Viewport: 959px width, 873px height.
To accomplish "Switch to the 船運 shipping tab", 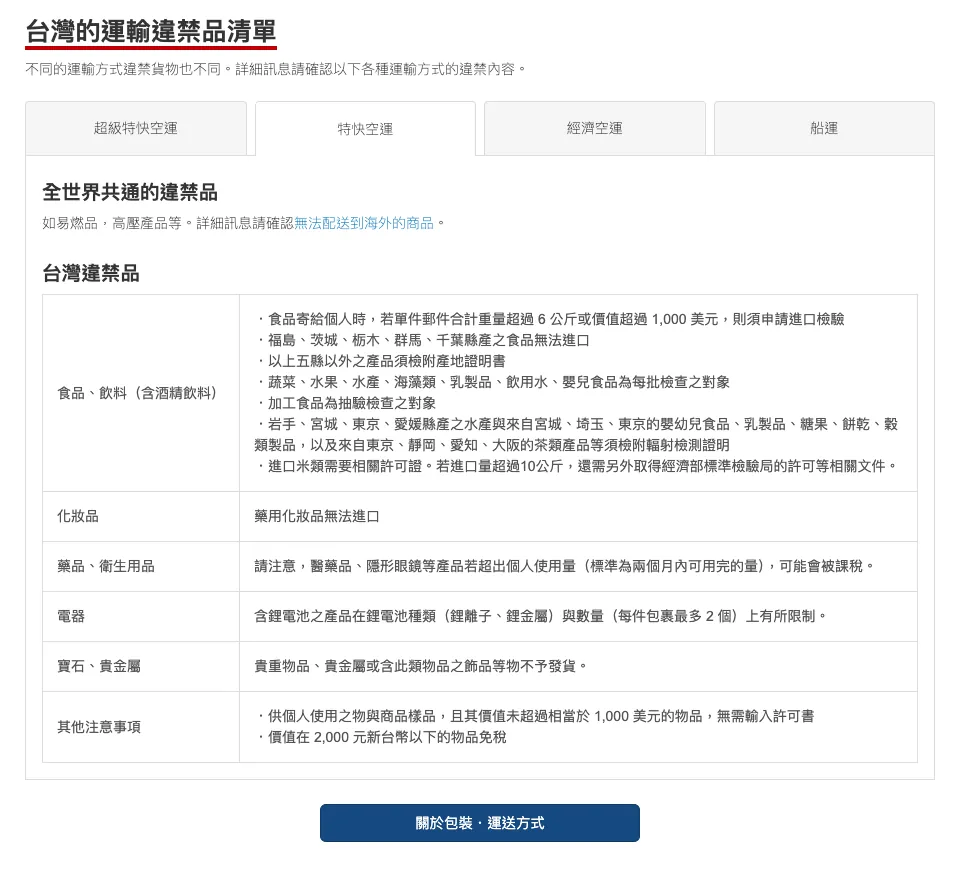I will coord(824,128).
